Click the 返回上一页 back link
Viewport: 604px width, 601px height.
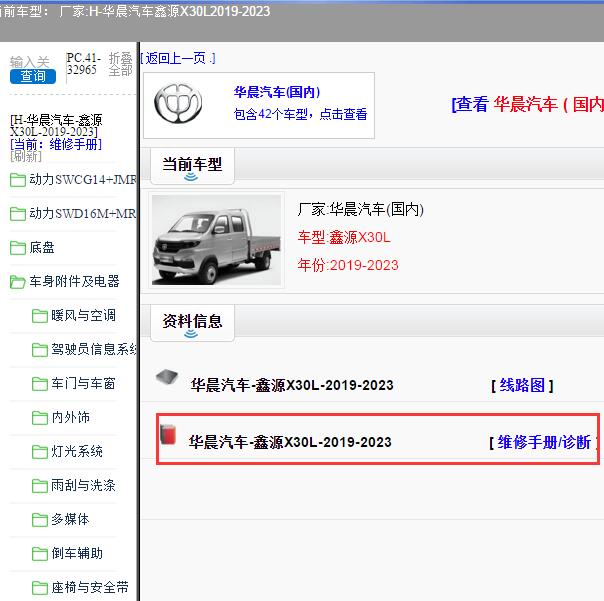[178, 58]
